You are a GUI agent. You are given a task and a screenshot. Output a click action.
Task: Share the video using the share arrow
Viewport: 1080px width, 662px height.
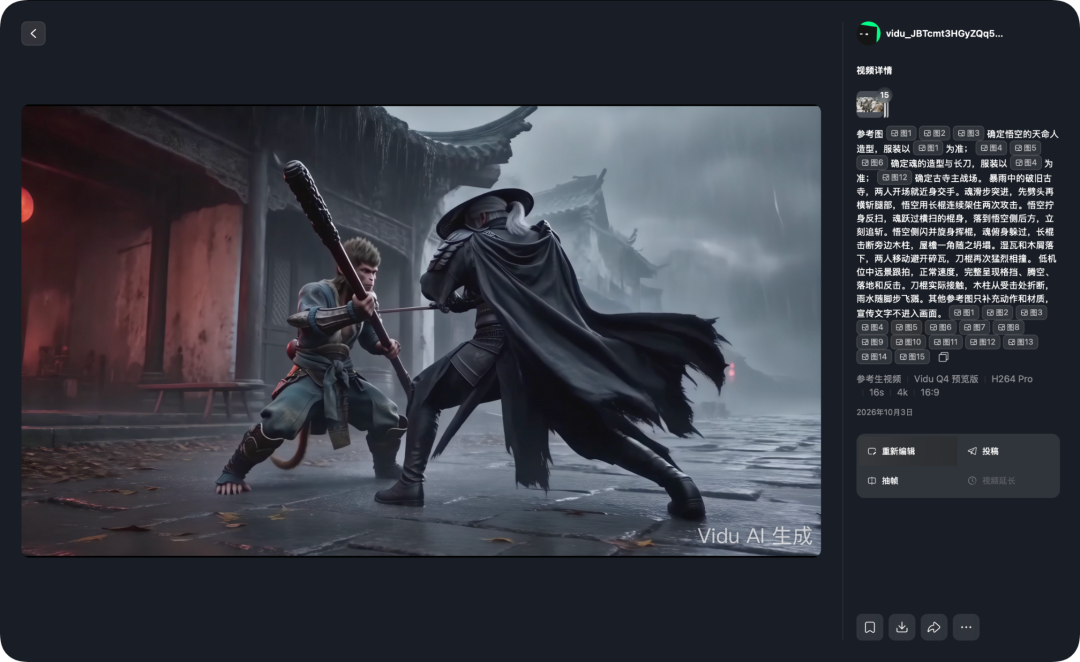[x=934, y=627]
